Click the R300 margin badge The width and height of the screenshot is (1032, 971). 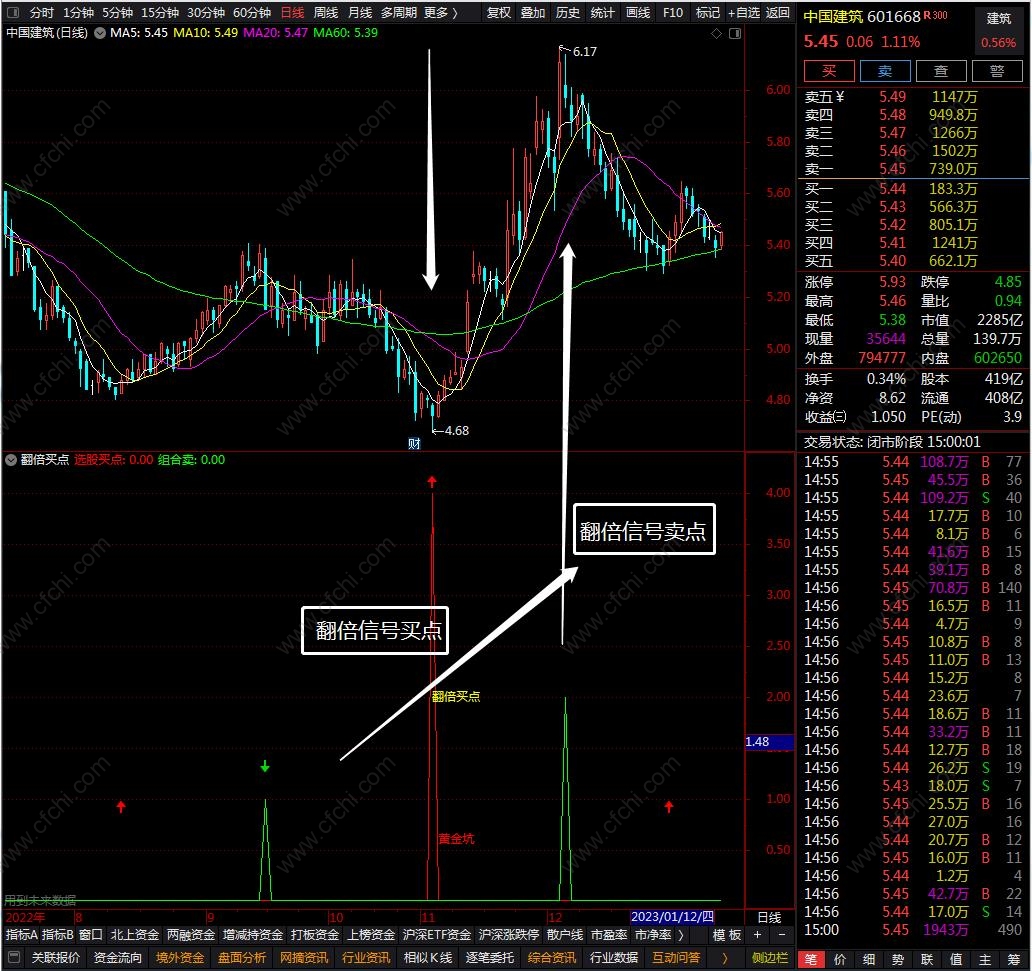coord(935,15)
